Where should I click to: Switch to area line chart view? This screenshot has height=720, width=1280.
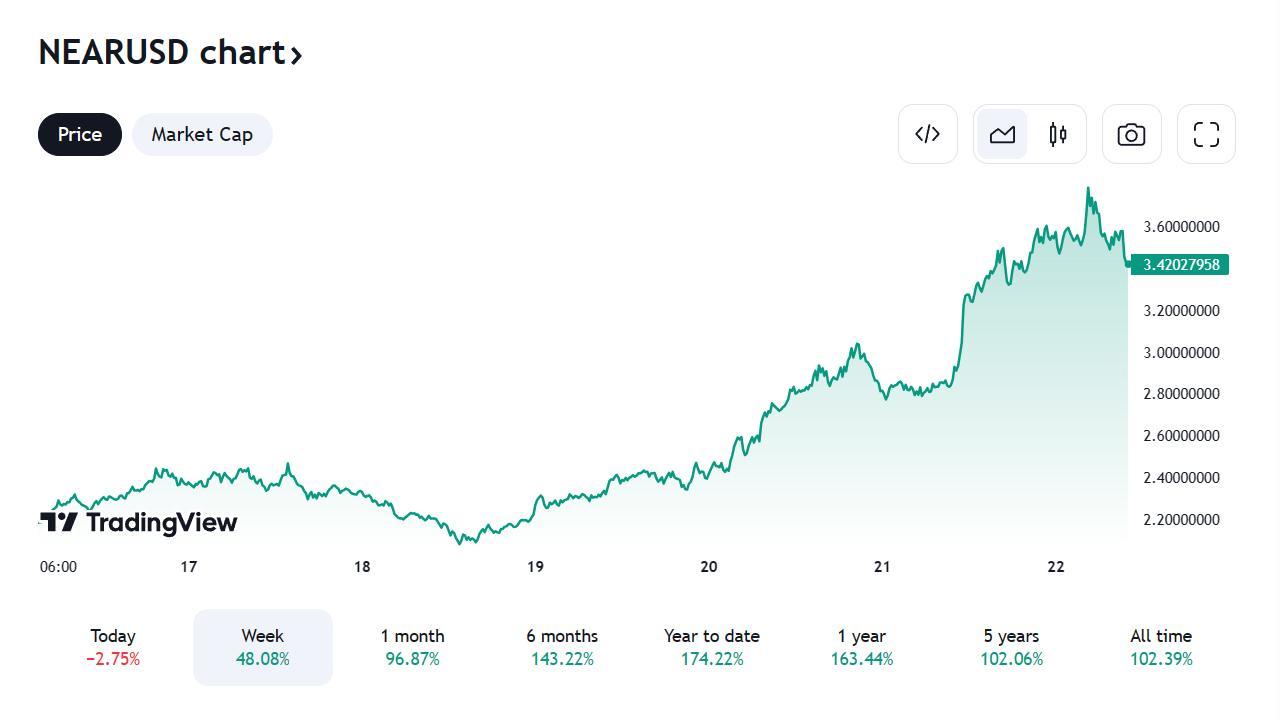click(x=1002, y=134)
